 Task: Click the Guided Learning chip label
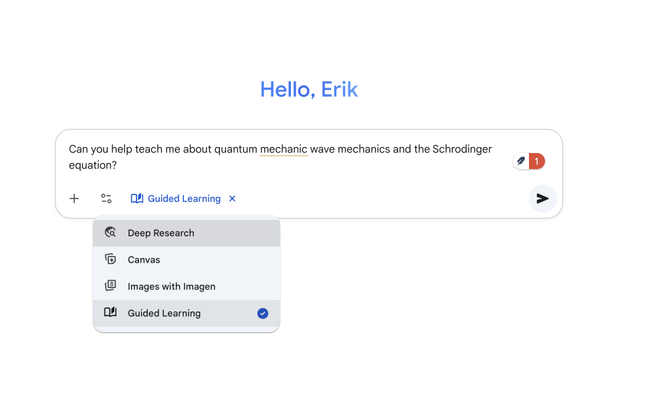[x=184, y=199]
